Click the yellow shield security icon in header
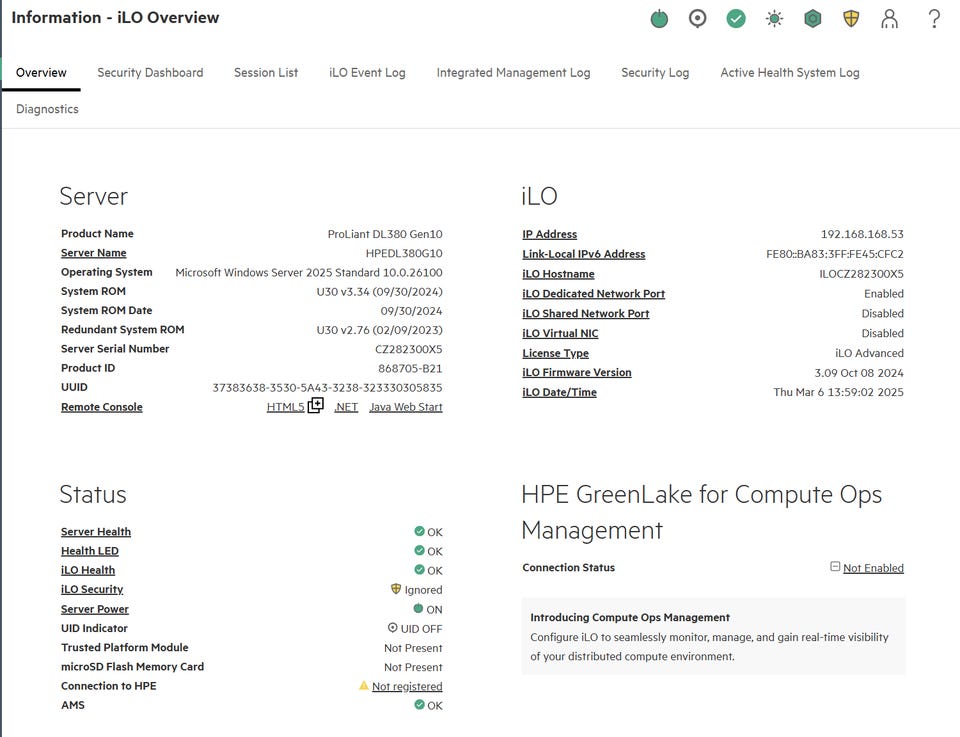 click(851, 19)
